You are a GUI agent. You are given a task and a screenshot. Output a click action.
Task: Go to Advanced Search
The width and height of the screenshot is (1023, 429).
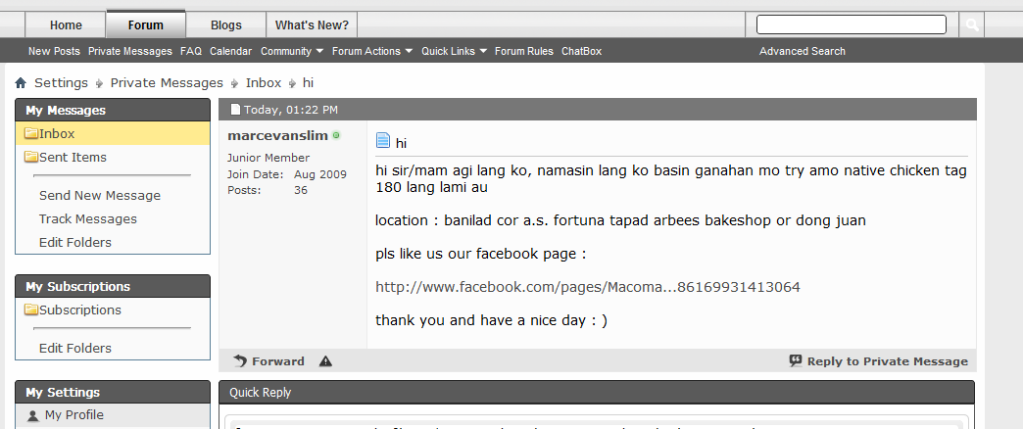pyautogui.click(x=802, y=51)
